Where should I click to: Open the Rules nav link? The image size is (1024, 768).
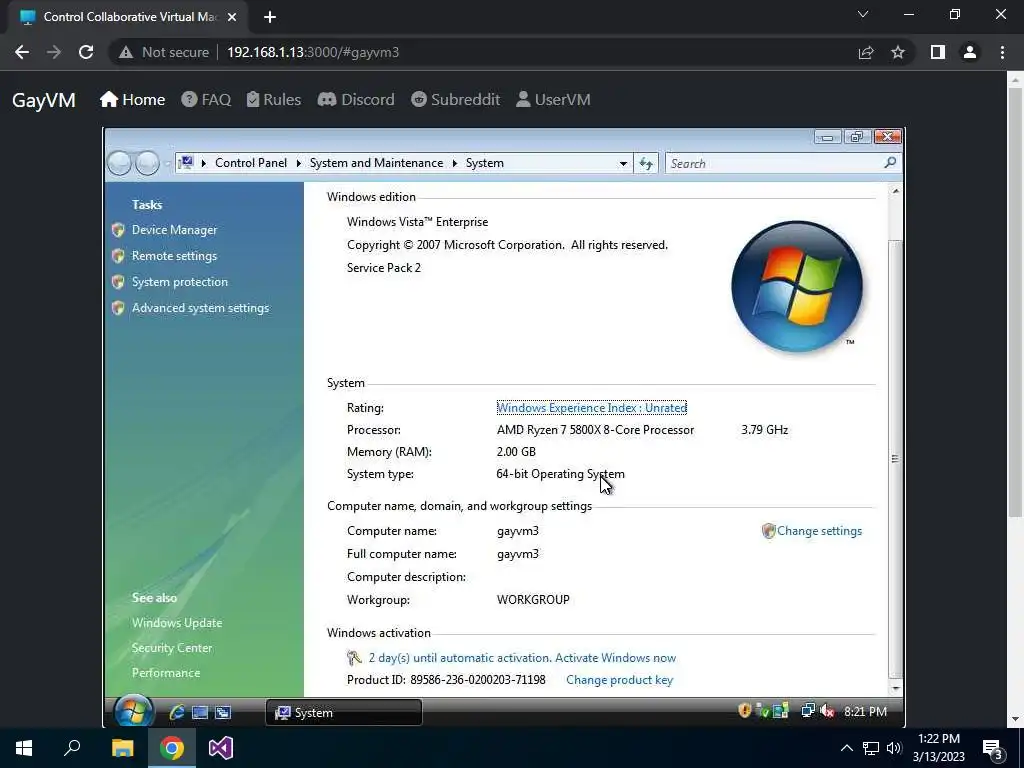(x=274, y=99)
